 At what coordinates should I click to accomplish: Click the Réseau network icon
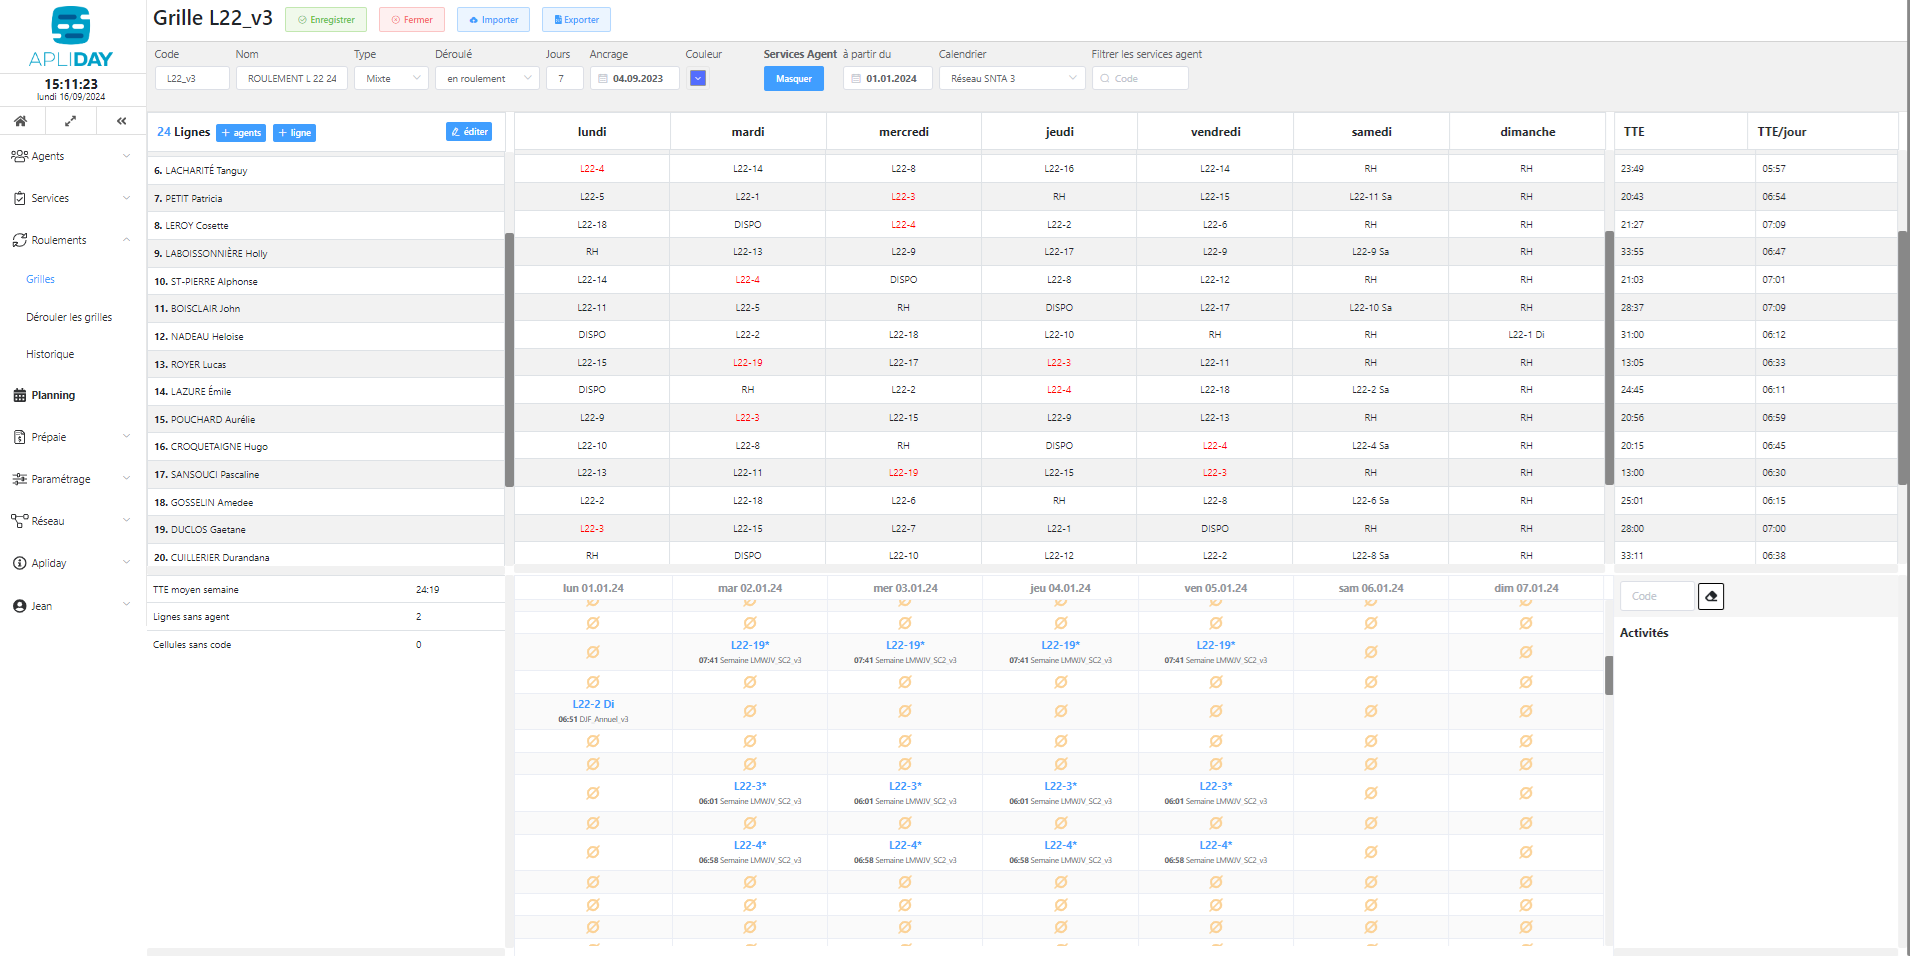20,521
